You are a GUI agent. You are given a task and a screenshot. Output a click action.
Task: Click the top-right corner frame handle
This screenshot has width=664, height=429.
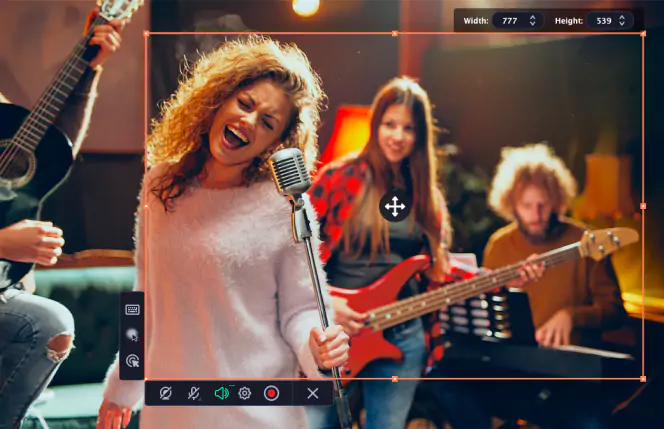tap(643, 33)
